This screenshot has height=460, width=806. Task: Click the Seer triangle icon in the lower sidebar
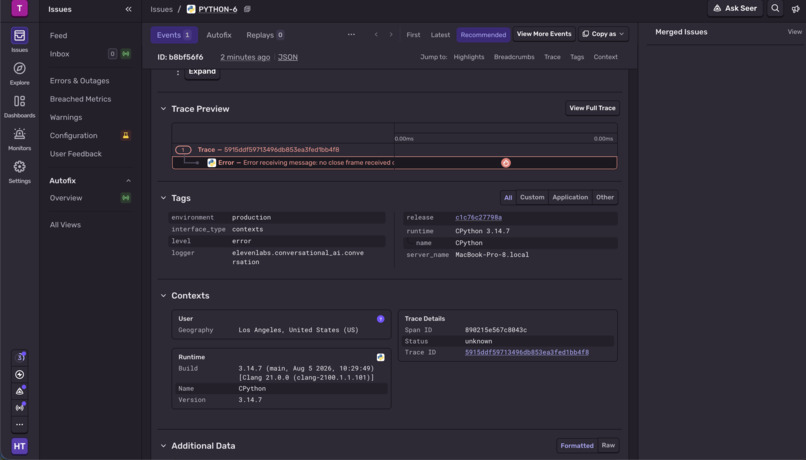[x=20, y=391]
